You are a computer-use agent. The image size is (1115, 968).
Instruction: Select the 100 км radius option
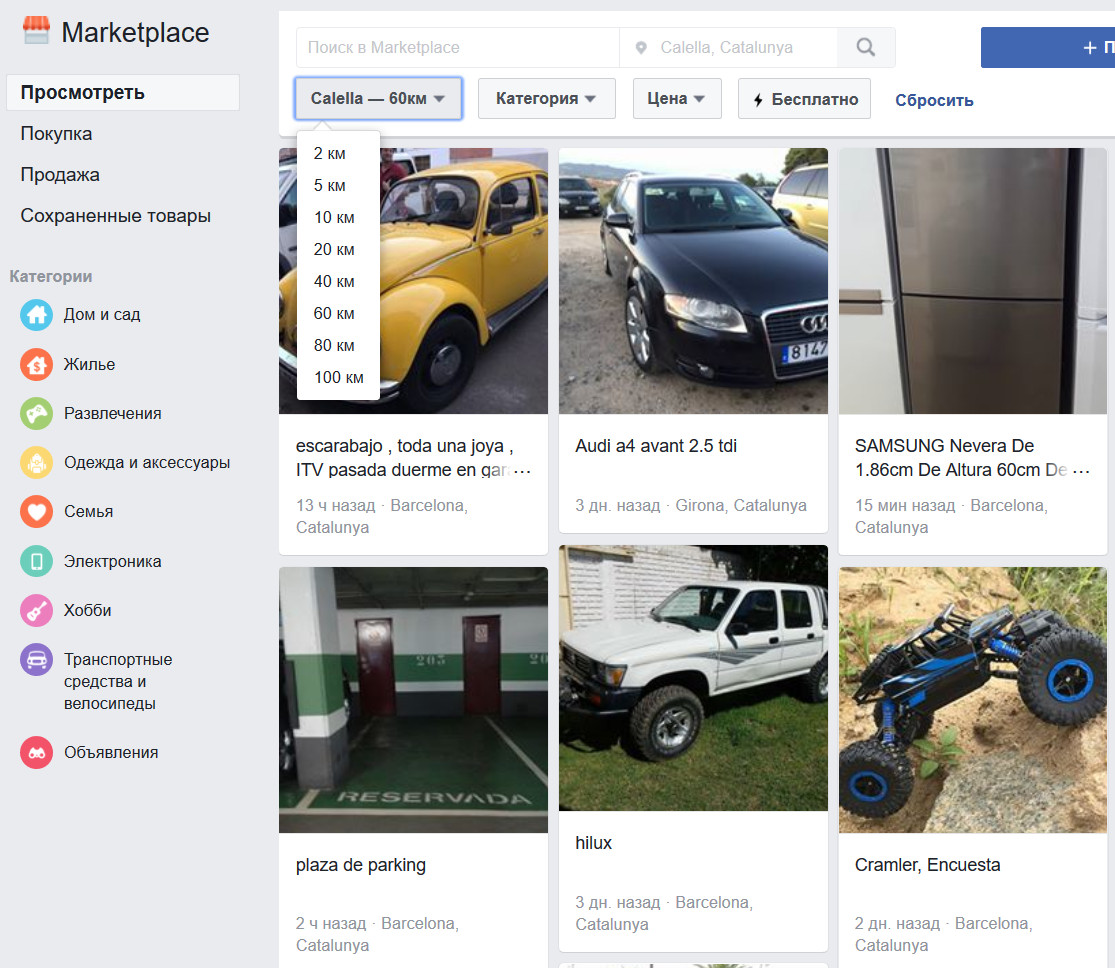[339, 378]
